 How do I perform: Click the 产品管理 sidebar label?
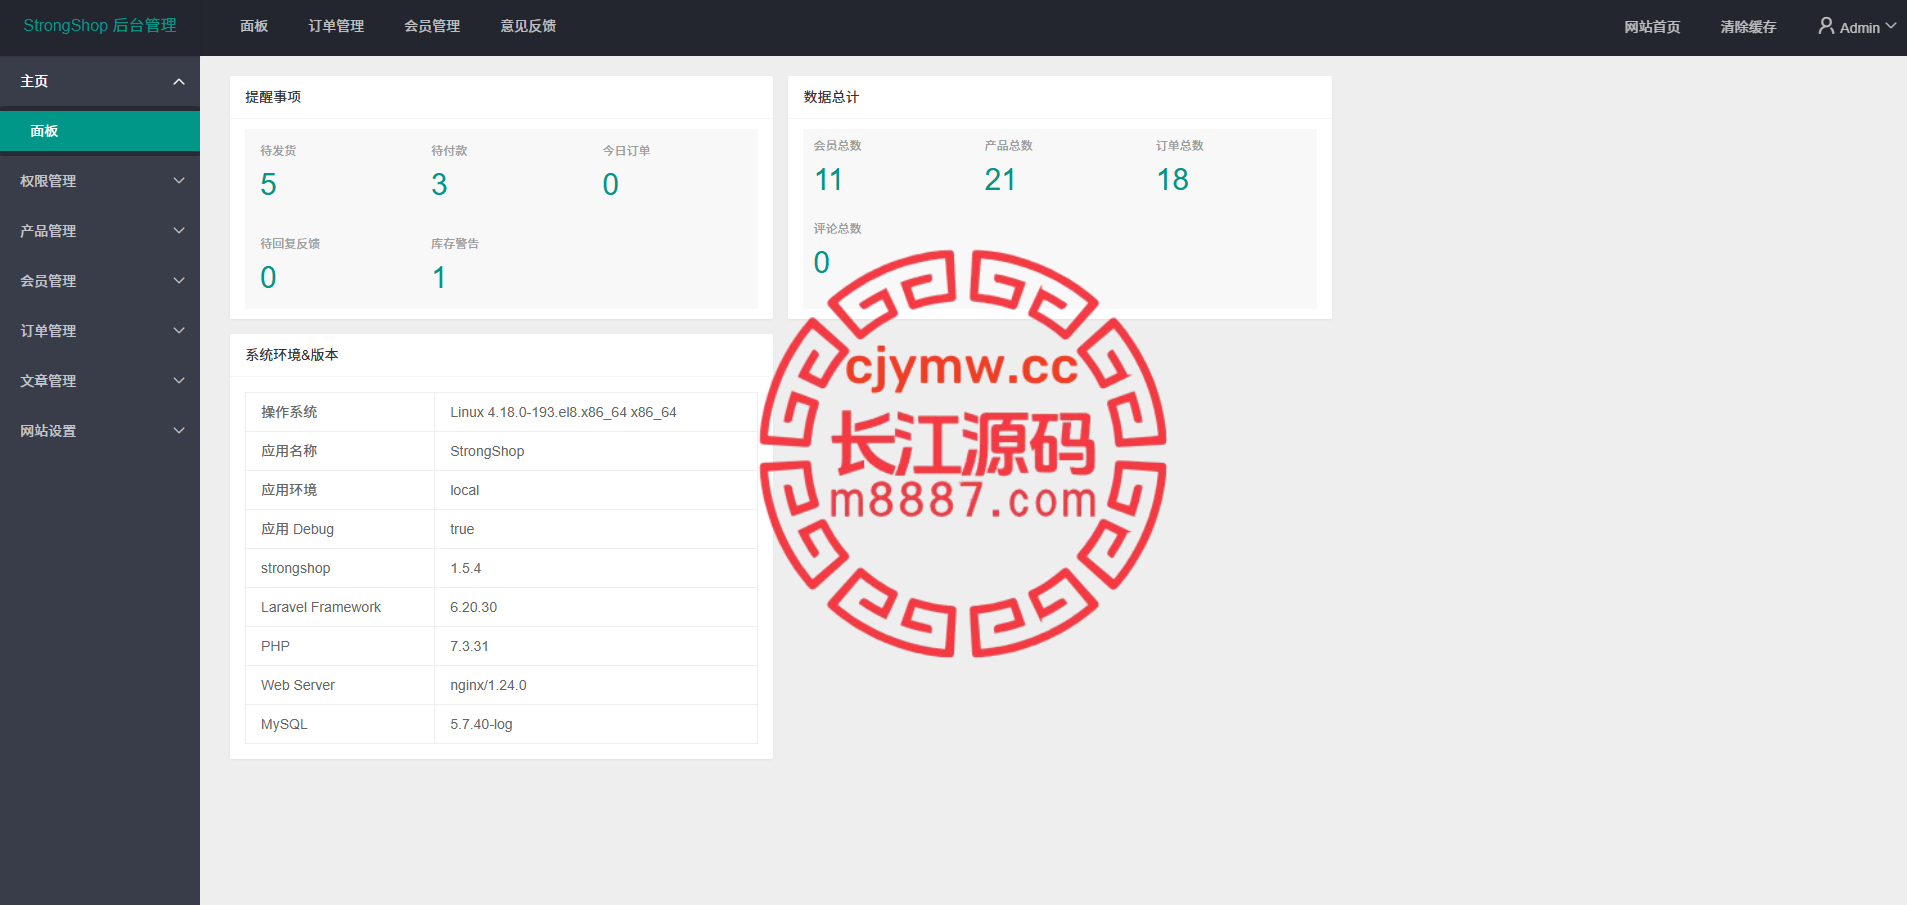tap(48, 231)
